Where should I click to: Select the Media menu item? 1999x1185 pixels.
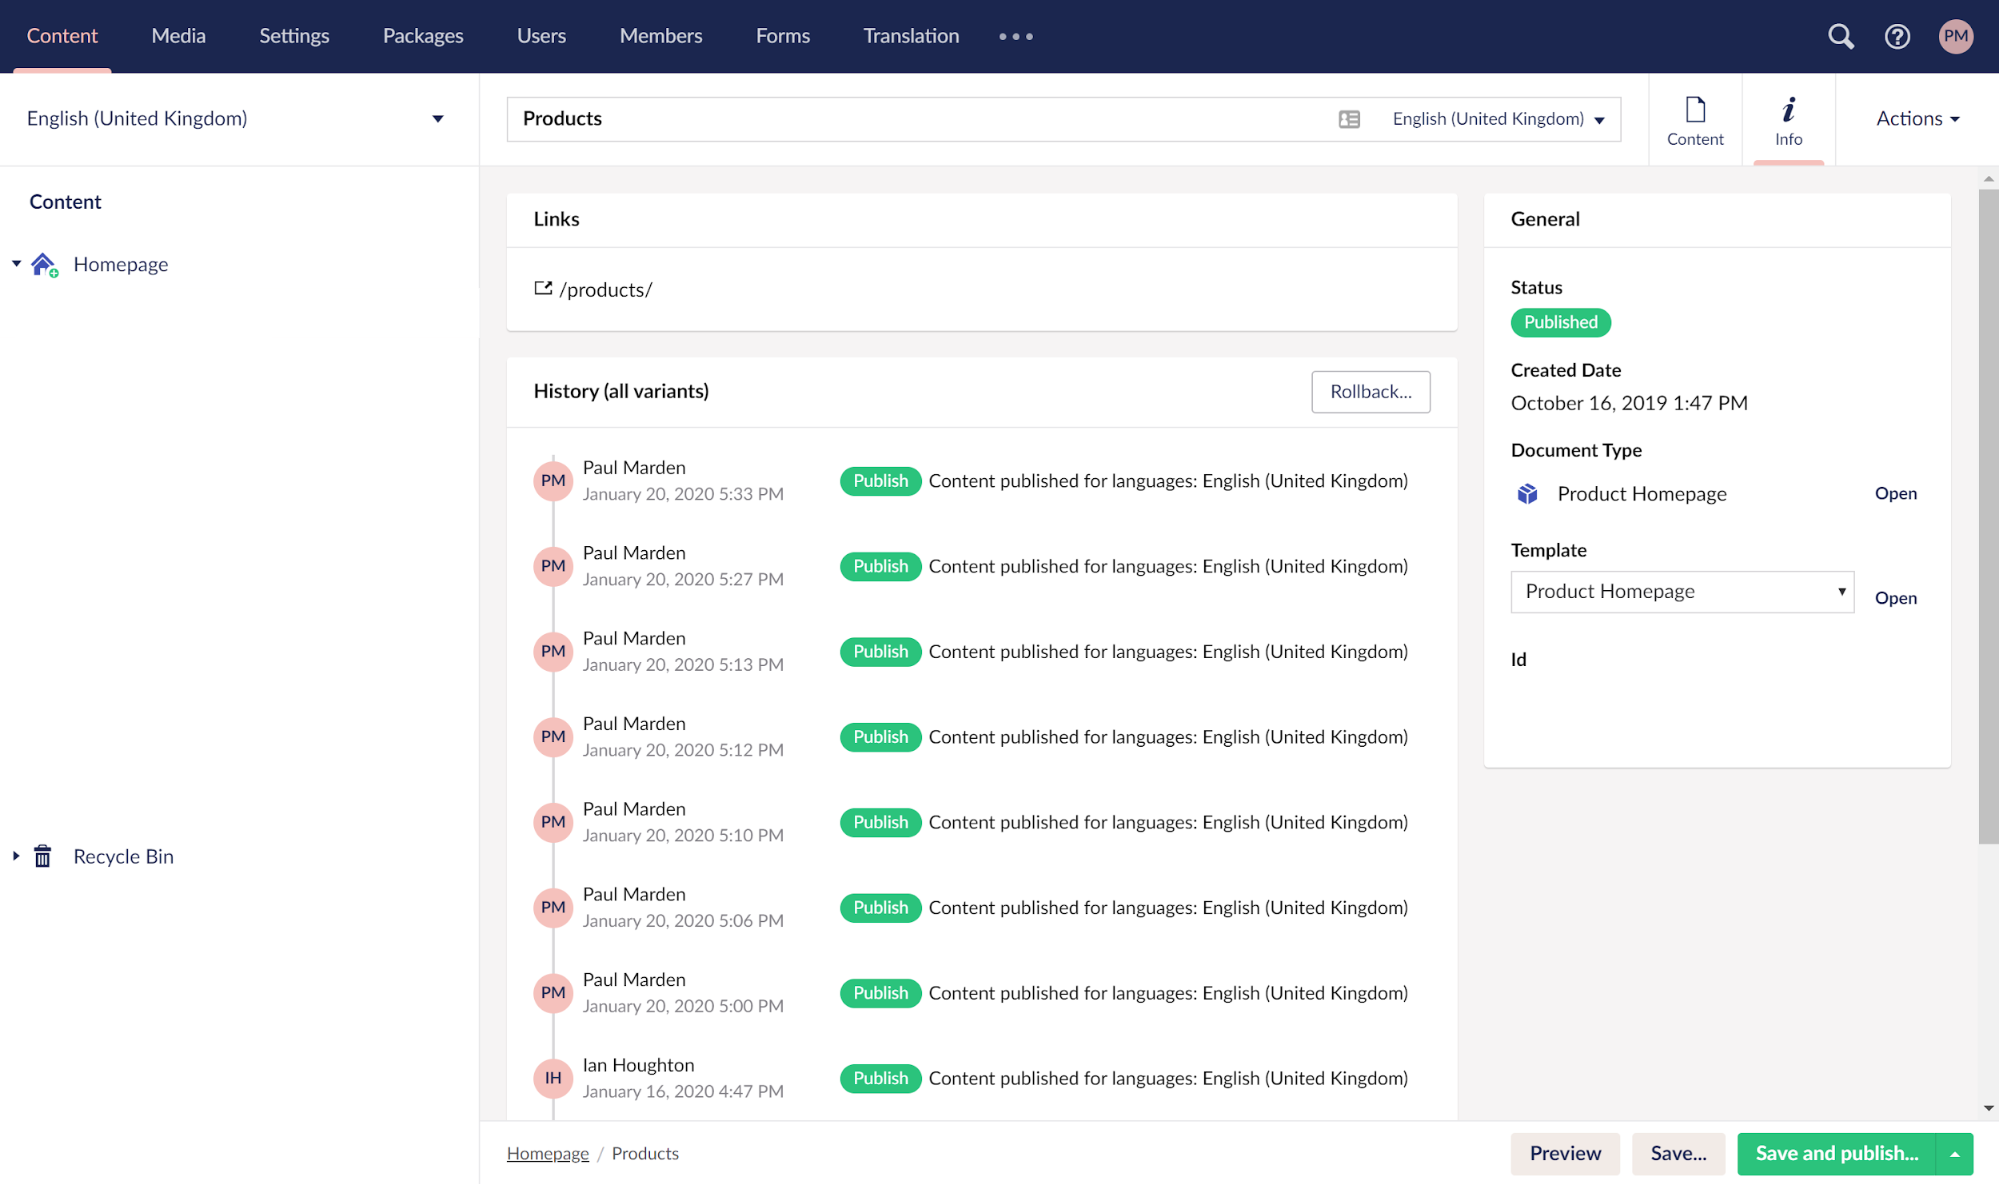pyautogui.click(x=176, y=35)
